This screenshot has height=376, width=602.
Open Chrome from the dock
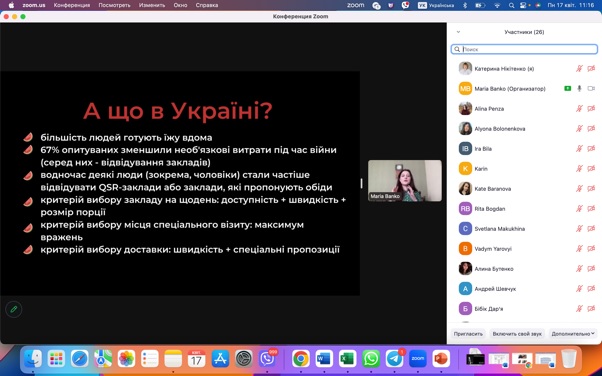pyautogui.click(x=301, y=359)
